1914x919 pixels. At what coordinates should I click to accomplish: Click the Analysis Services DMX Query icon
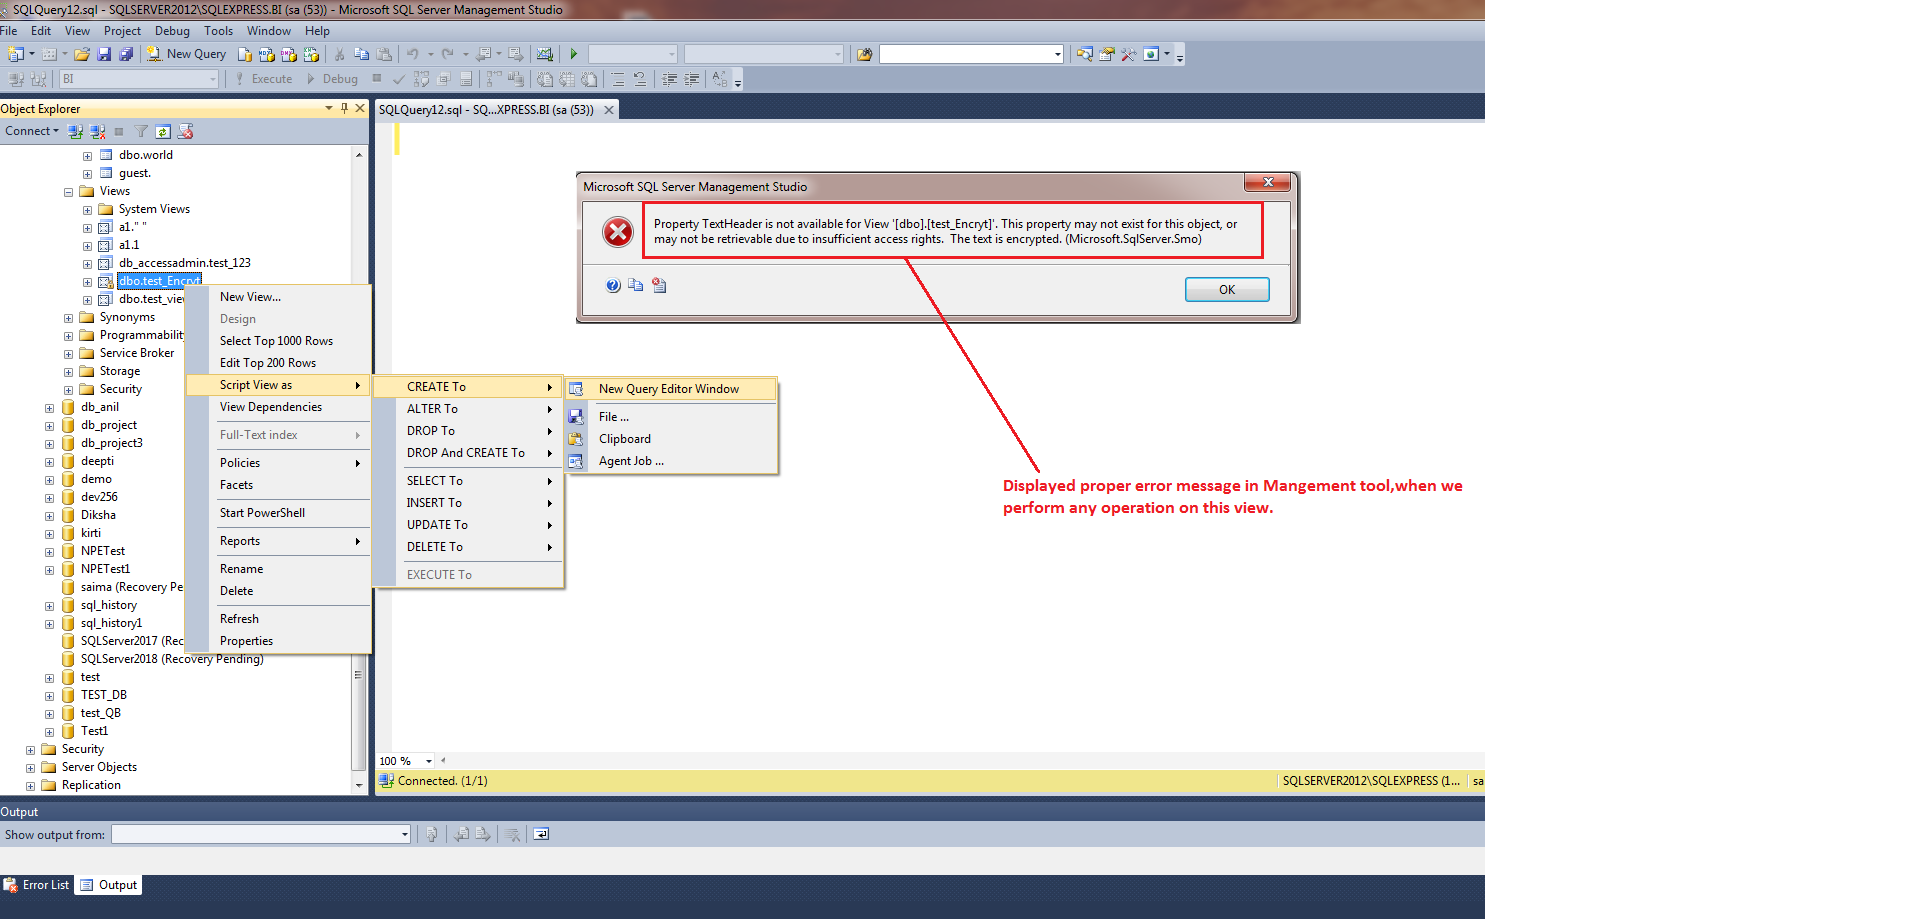[x=289, y=54]
